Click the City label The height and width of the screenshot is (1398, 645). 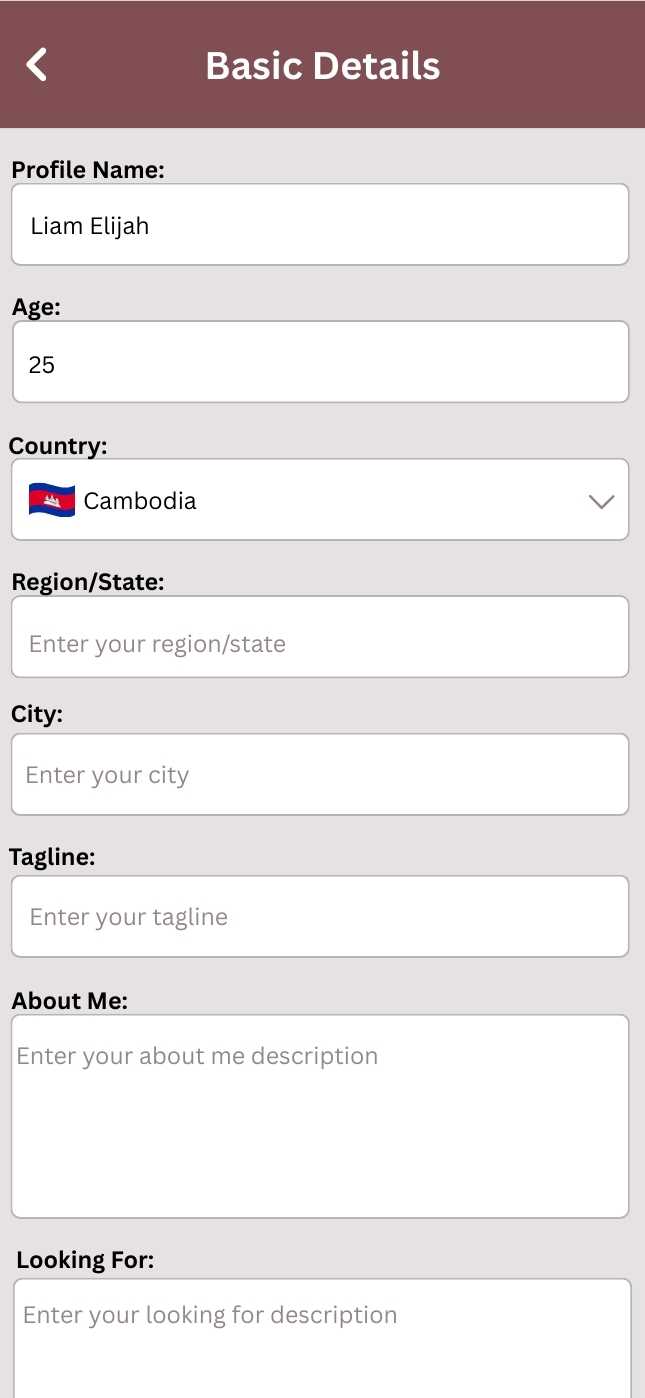pos(37,714)
